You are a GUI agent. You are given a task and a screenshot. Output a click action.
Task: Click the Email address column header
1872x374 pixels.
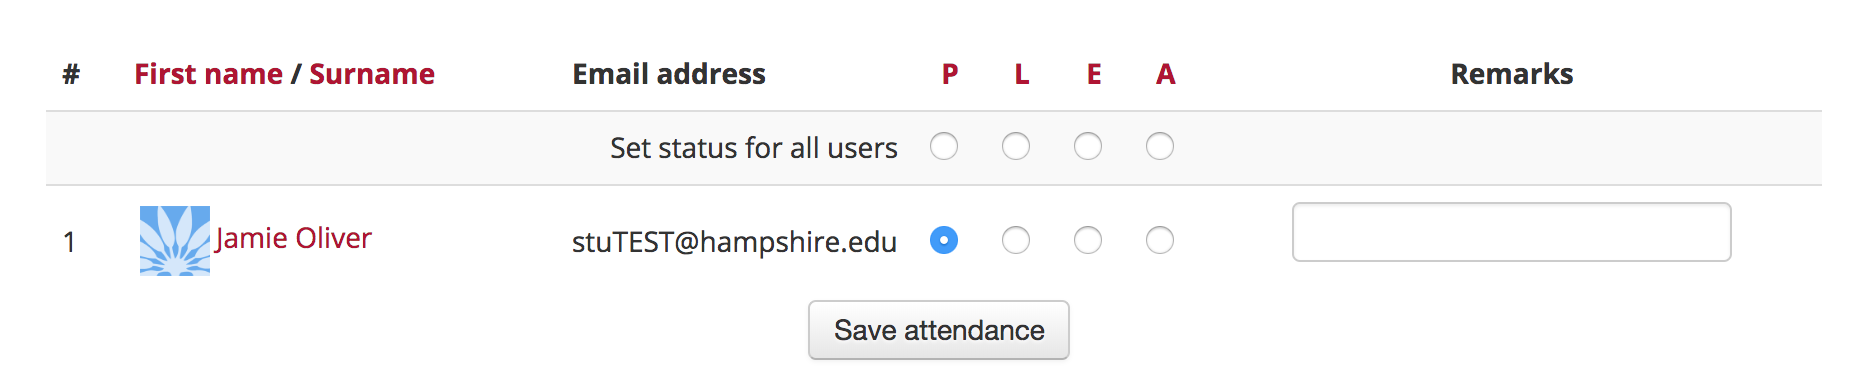coord(669,74)
